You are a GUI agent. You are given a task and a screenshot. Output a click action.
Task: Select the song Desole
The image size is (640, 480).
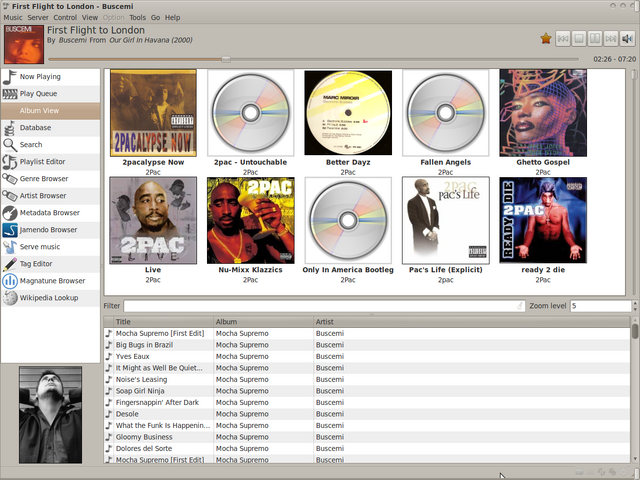pos(367,414)
